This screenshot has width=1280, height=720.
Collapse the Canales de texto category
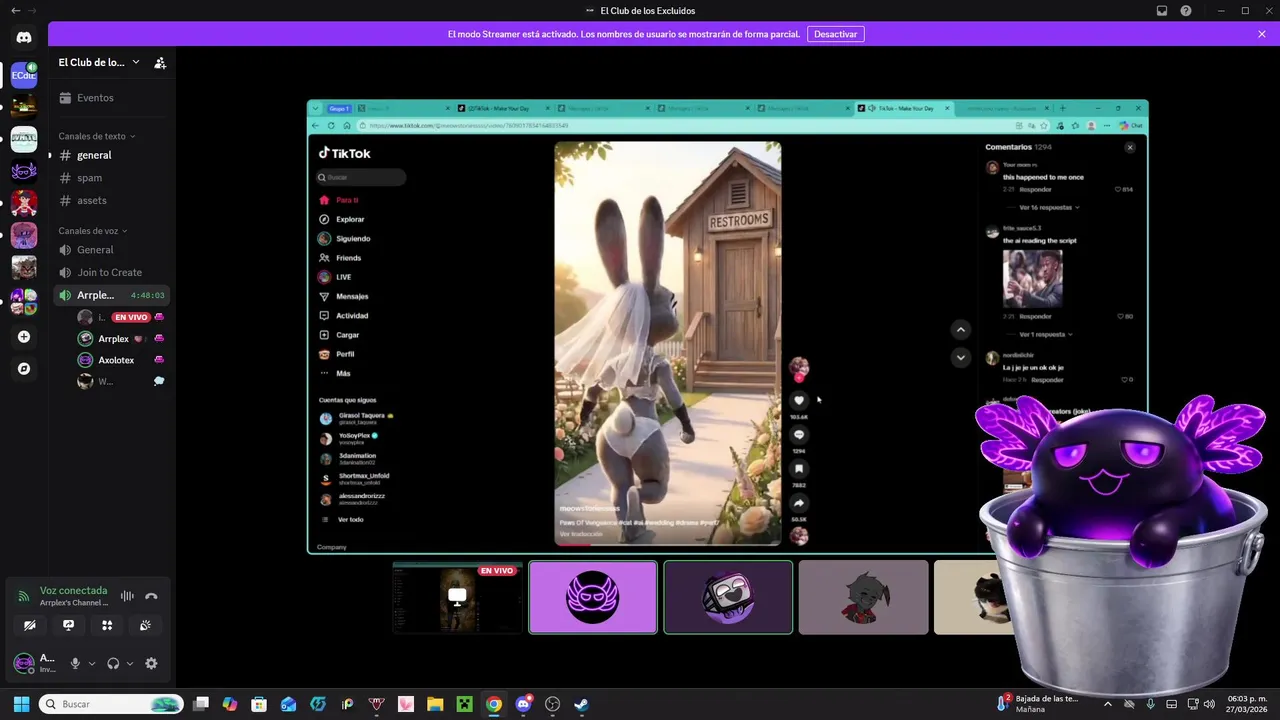tap(97, 136)
